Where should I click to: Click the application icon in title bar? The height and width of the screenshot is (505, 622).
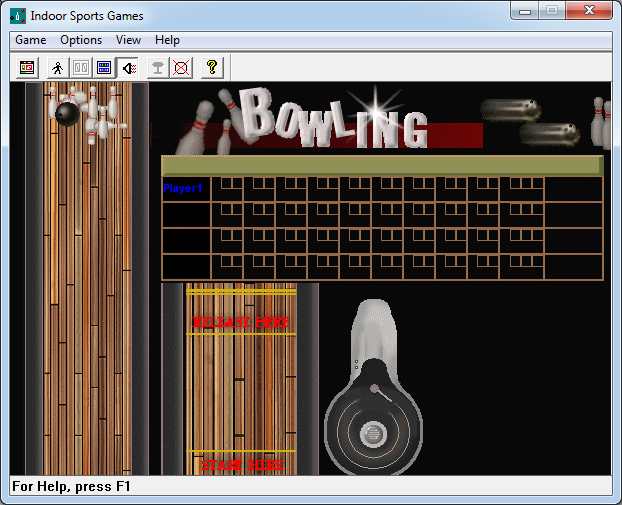[17, 15]
